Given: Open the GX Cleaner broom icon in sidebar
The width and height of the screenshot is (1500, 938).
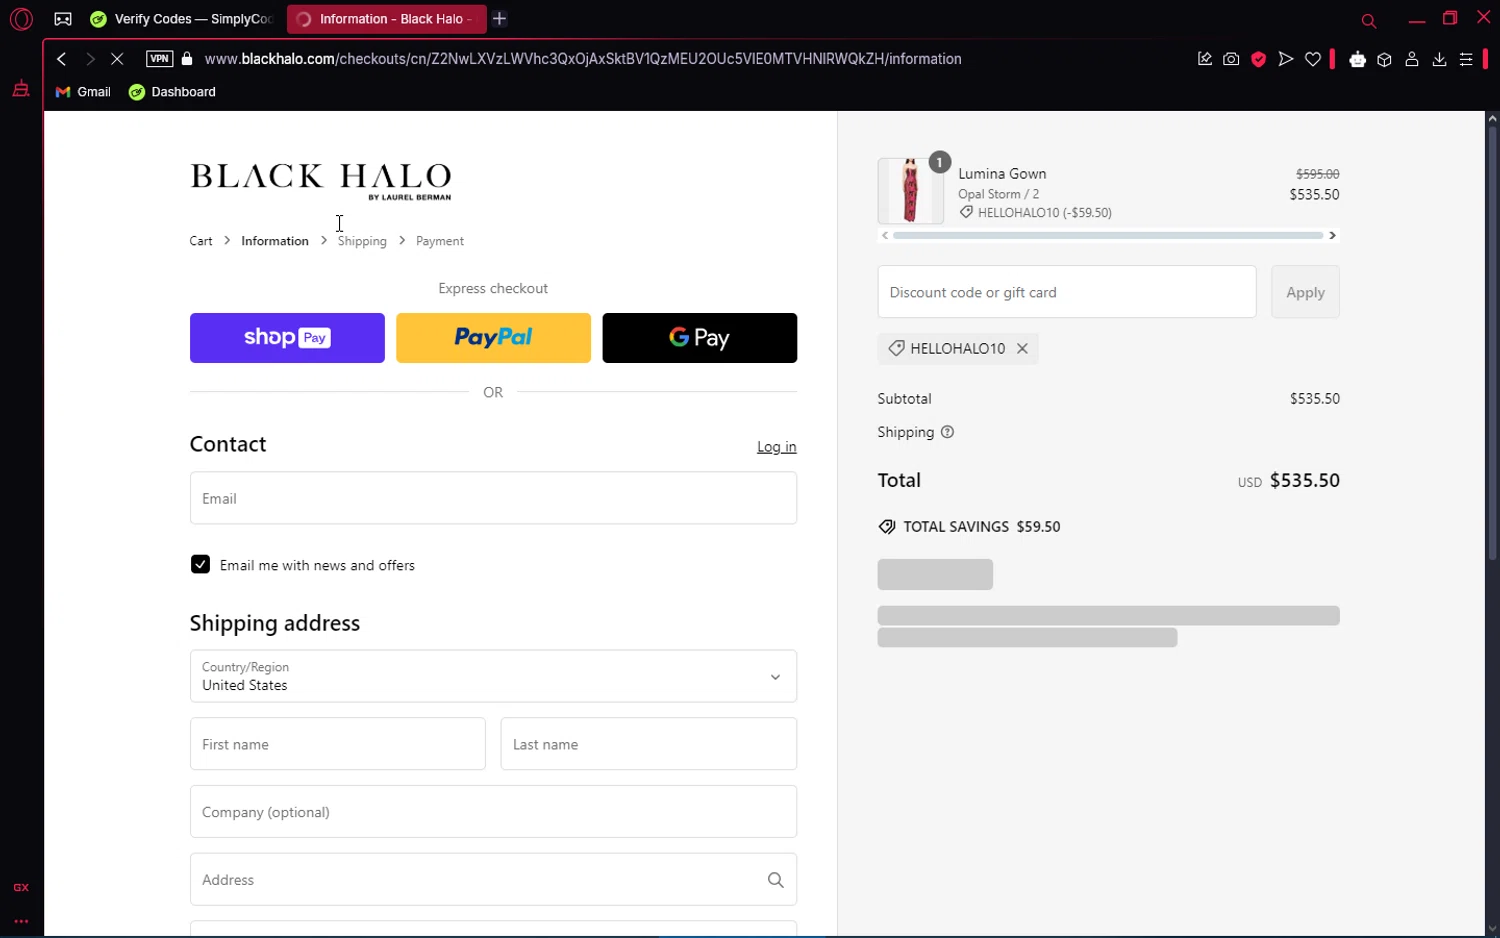Looking at the screenshot, I should coord(21,90).
